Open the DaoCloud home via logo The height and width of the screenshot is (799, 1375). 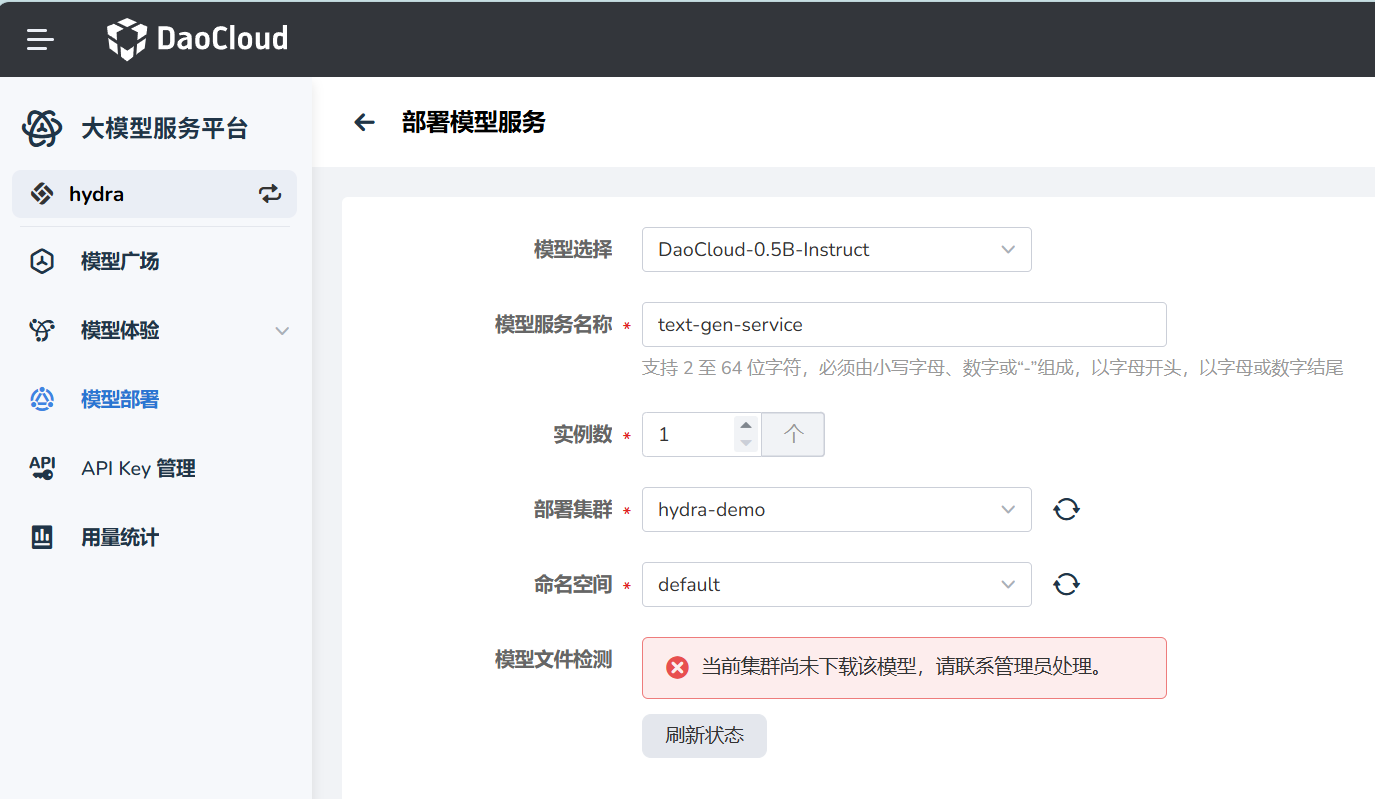[196, 39]
